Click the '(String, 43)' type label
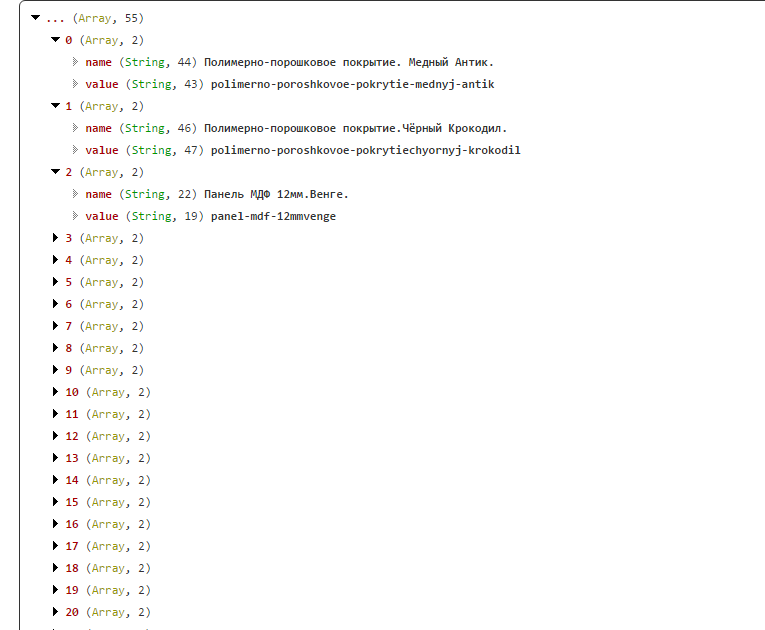765x630 pixels. click(x=165, y=84)
